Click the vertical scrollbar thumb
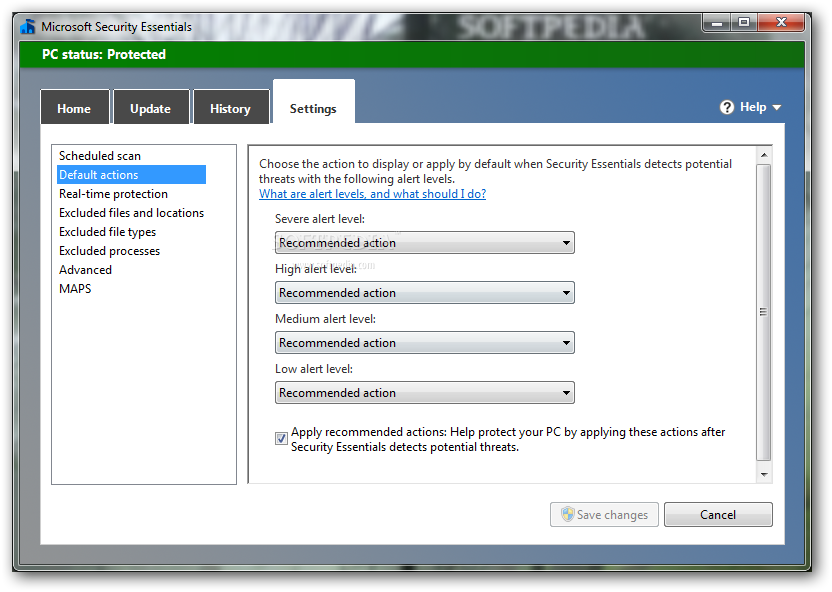The image size is (832, 592). 764,312
